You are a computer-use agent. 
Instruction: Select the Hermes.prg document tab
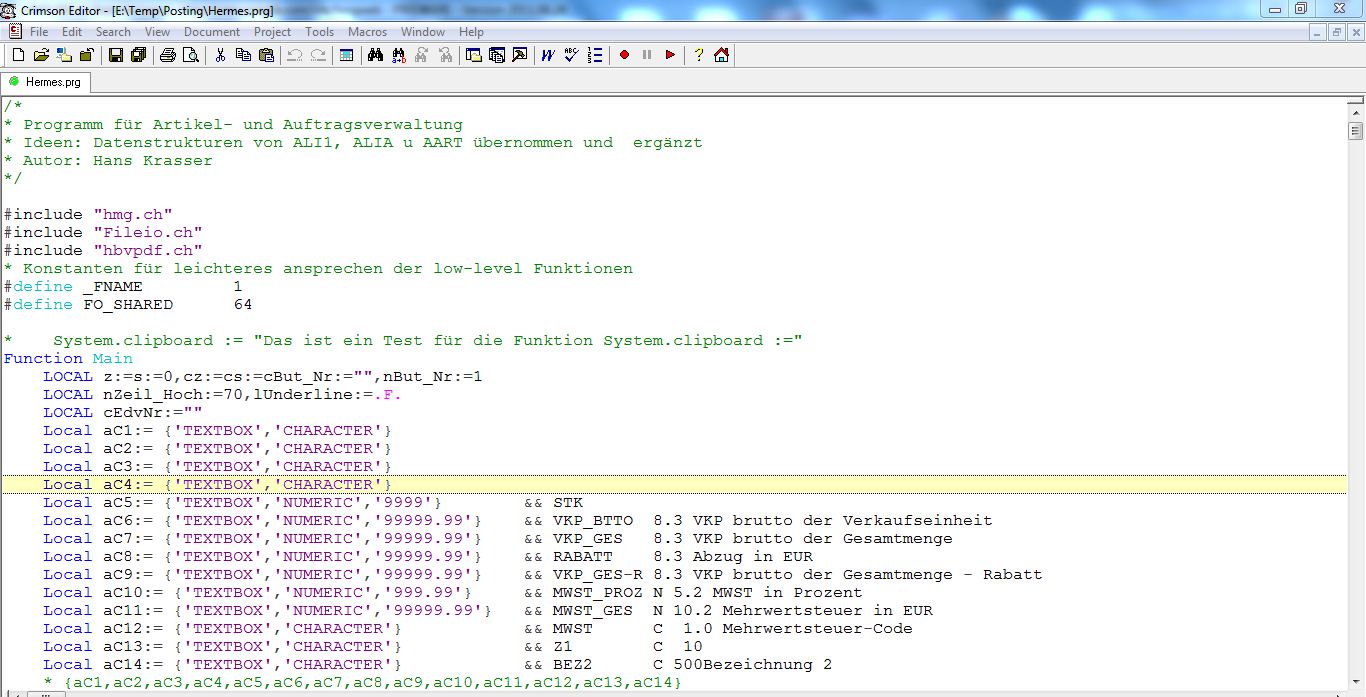[45, 82]
